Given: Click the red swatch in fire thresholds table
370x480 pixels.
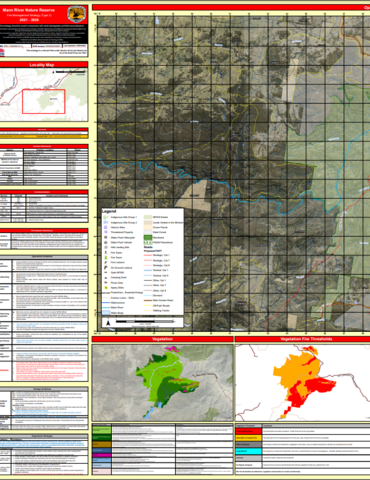Looking at the screenshot, I should tap(248, 431).
